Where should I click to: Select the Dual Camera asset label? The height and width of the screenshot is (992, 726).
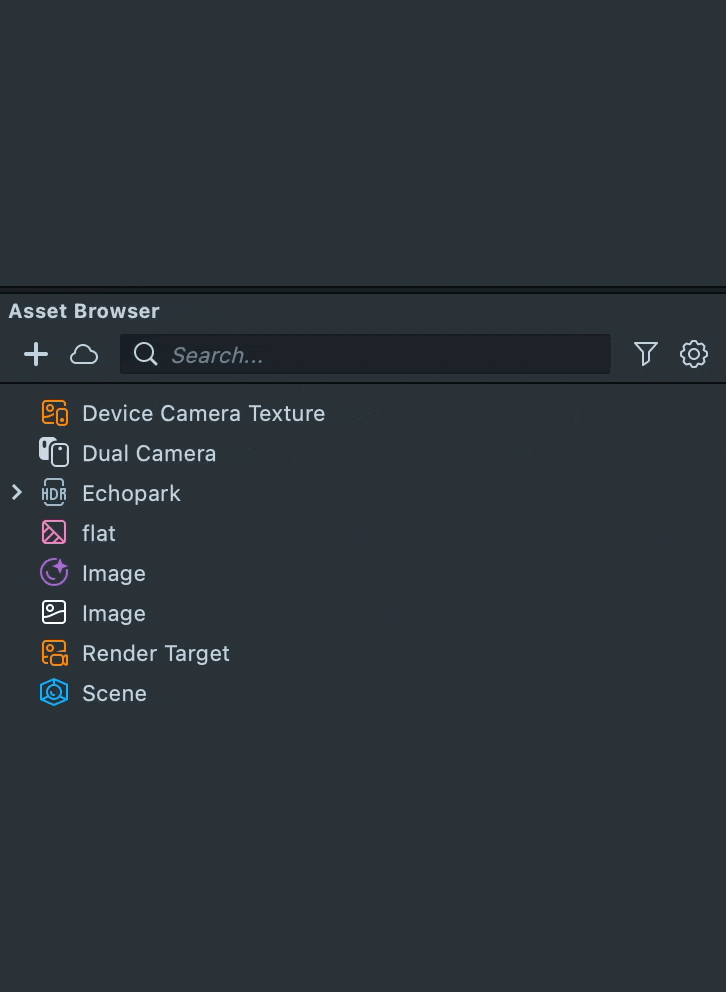(x=149, y=454)
